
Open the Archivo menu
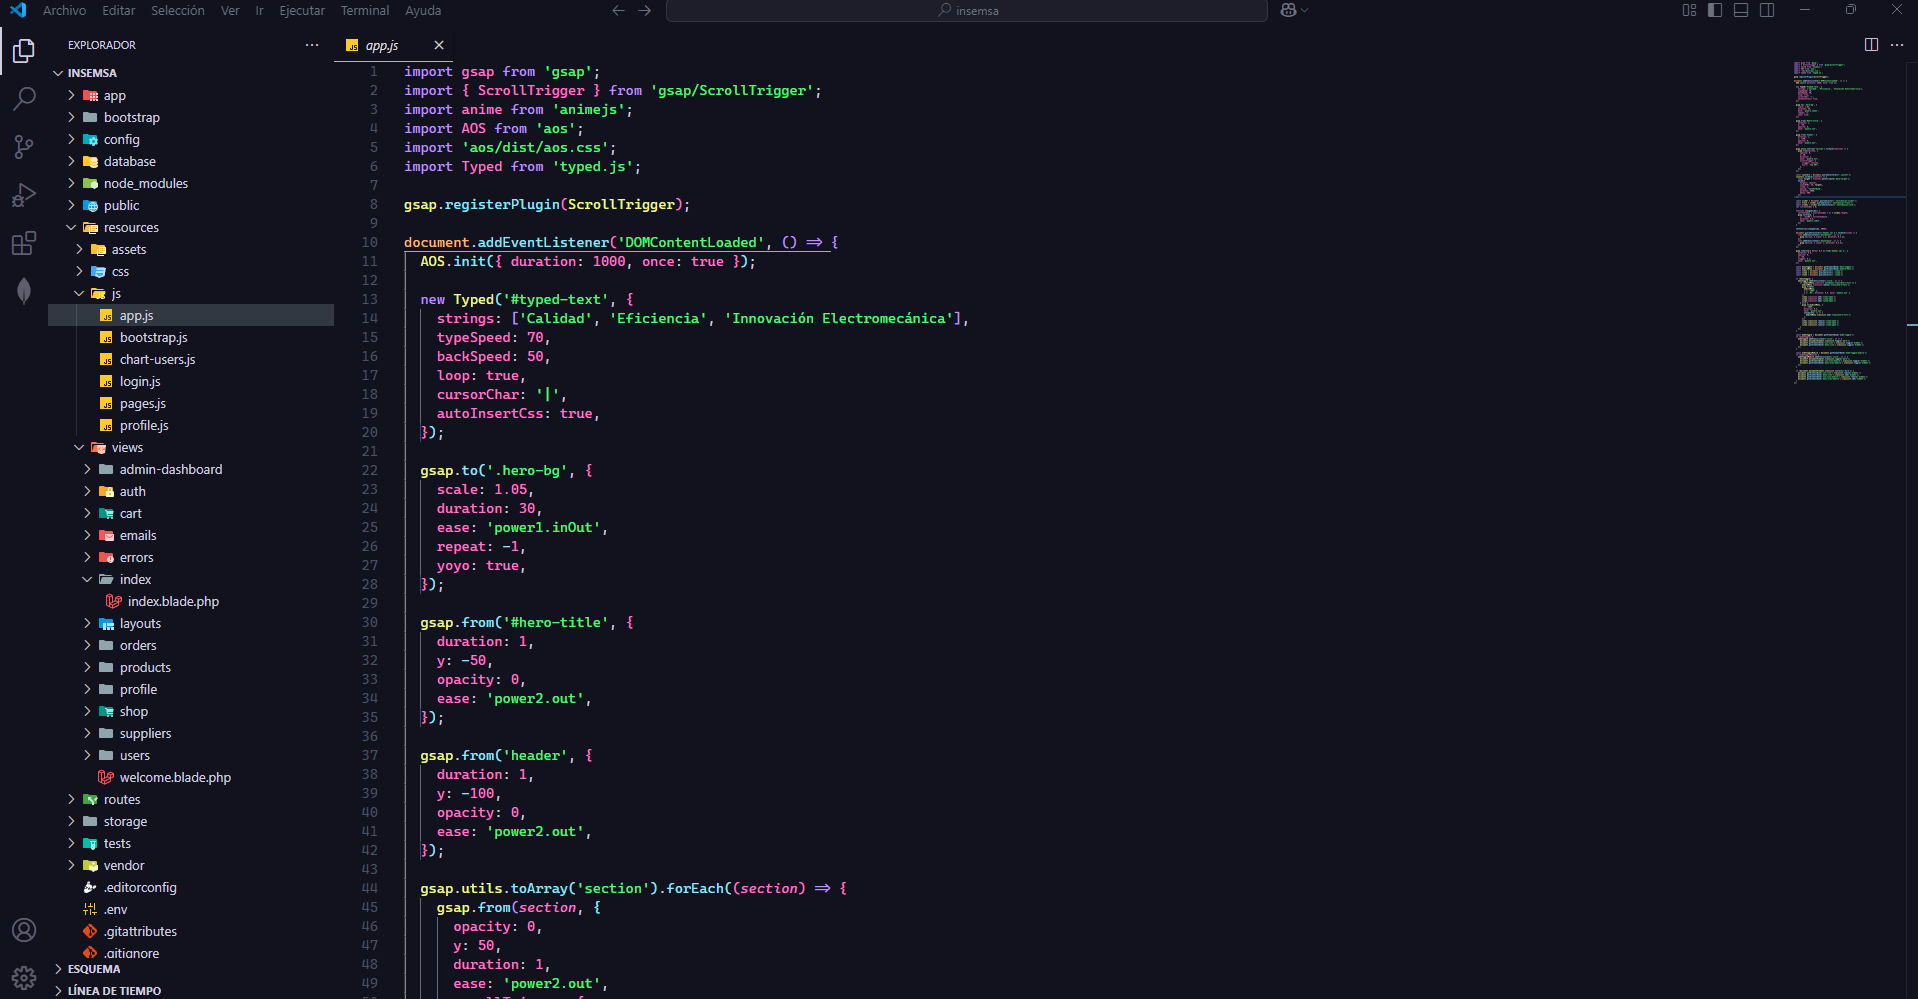click(x=64, y=10)
